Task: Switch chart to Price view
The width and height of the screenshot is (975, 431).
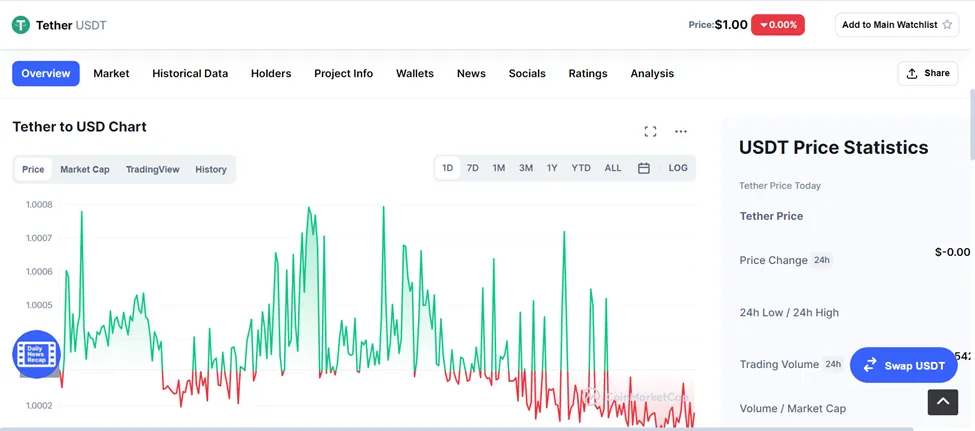Action: 33,169
